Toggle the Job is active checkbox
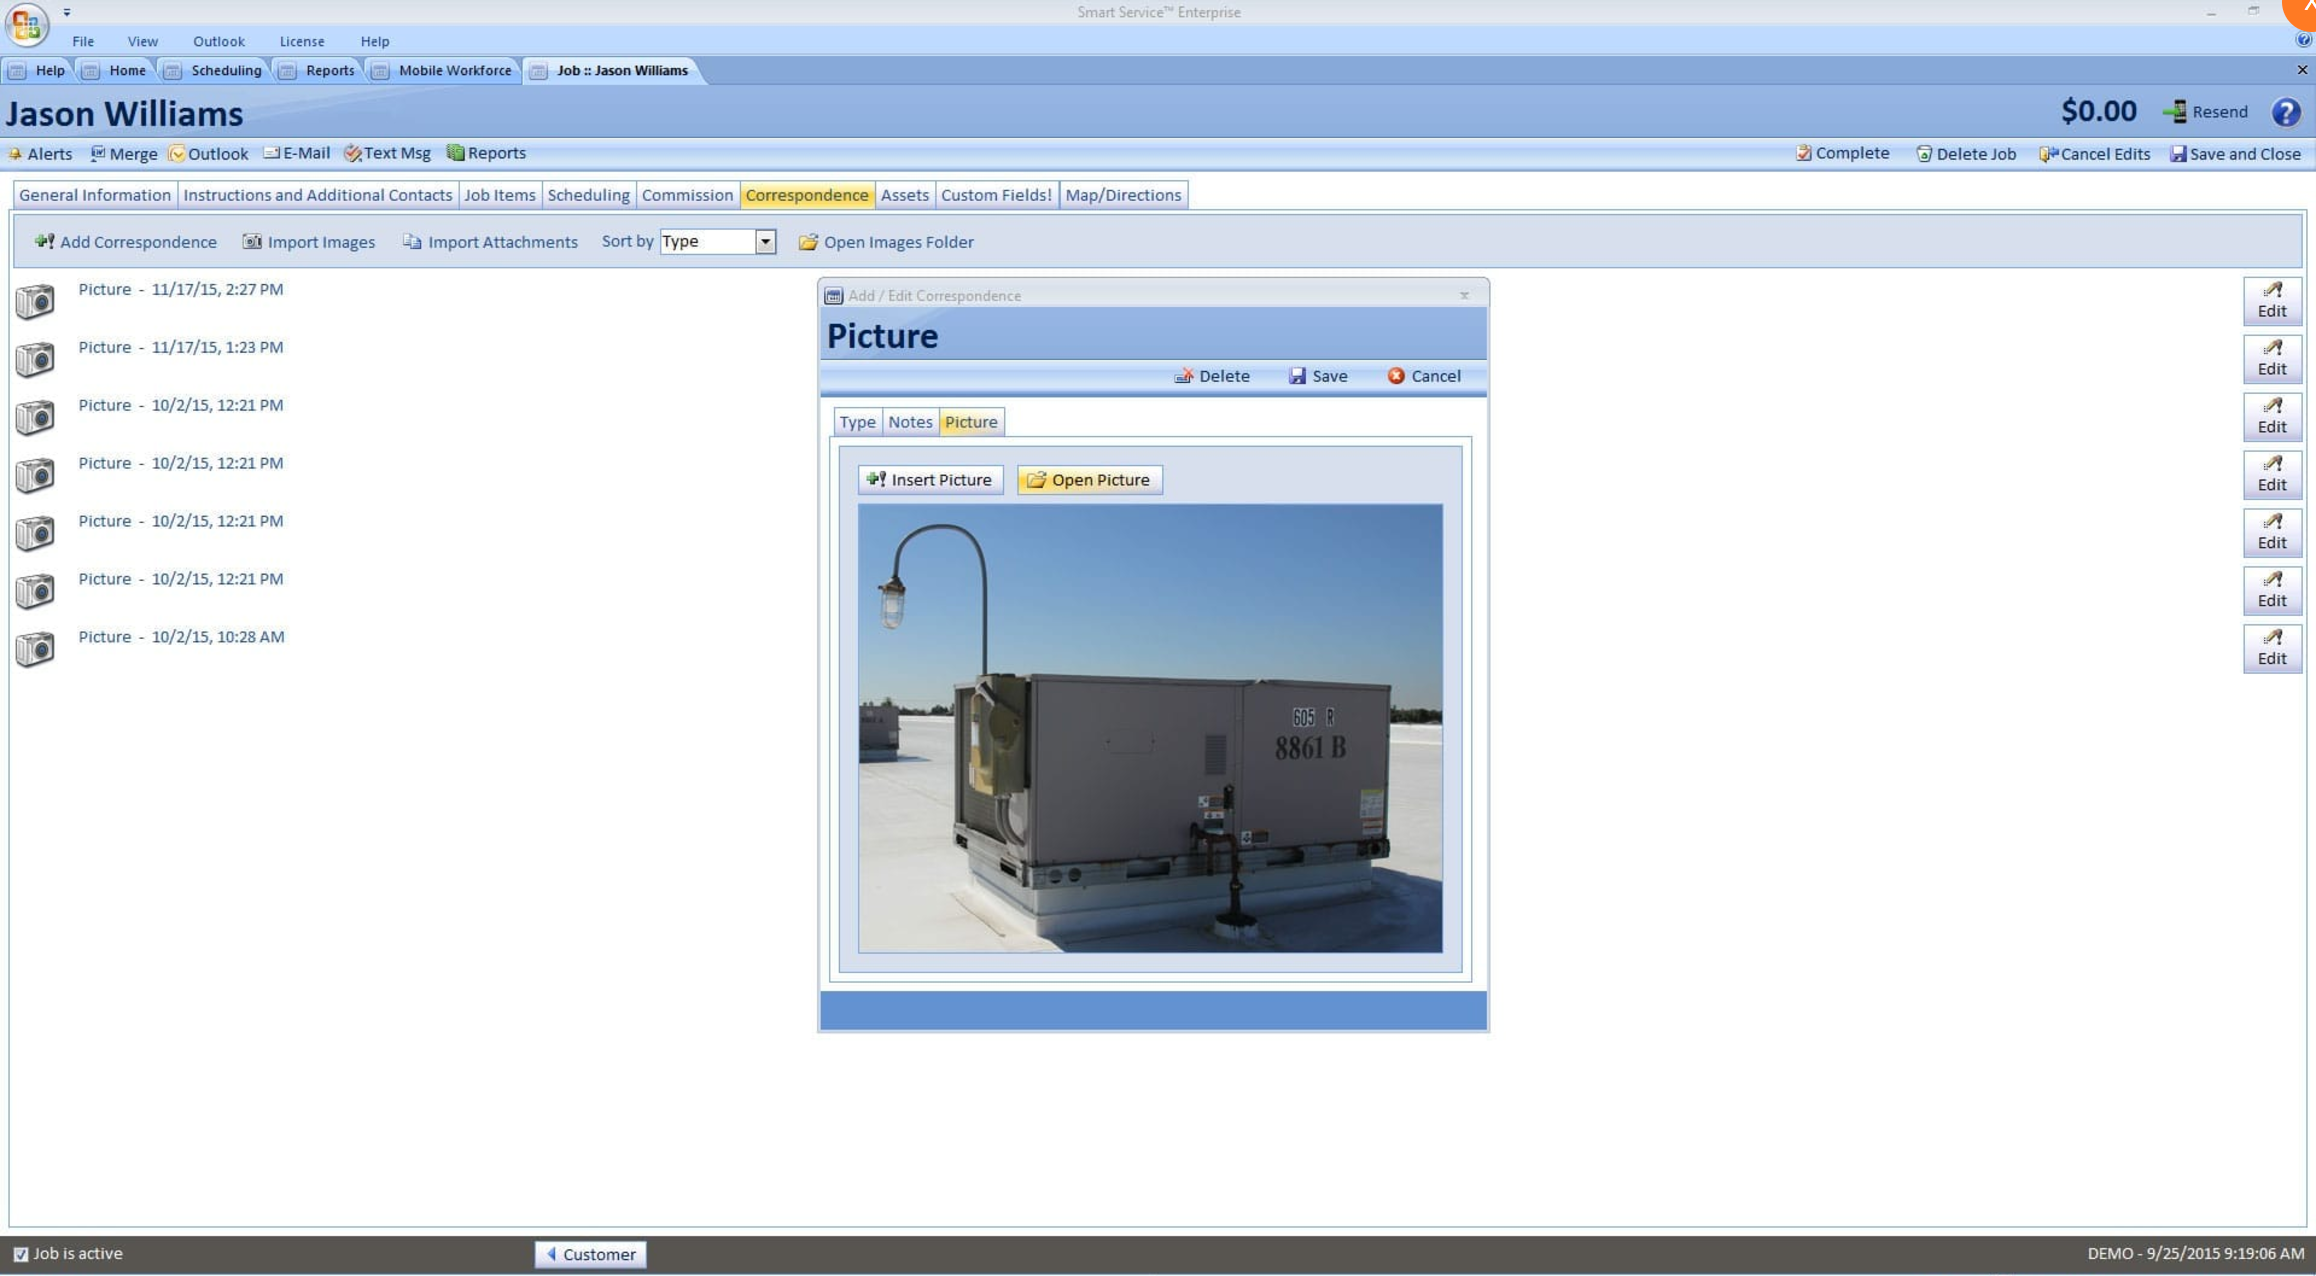The image size is (2316, 1276). (21, 1254)
